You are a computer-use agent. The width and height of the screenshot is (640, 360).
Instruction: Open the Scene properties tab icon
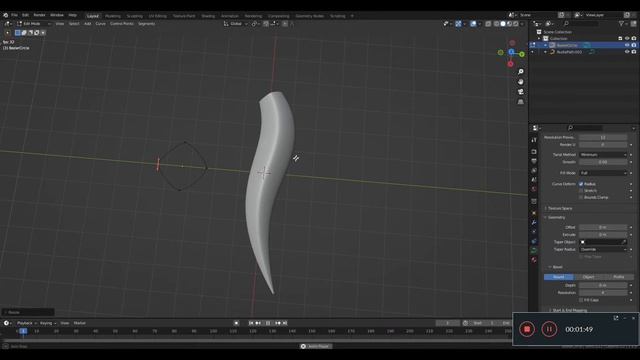[x=534, y=180]
